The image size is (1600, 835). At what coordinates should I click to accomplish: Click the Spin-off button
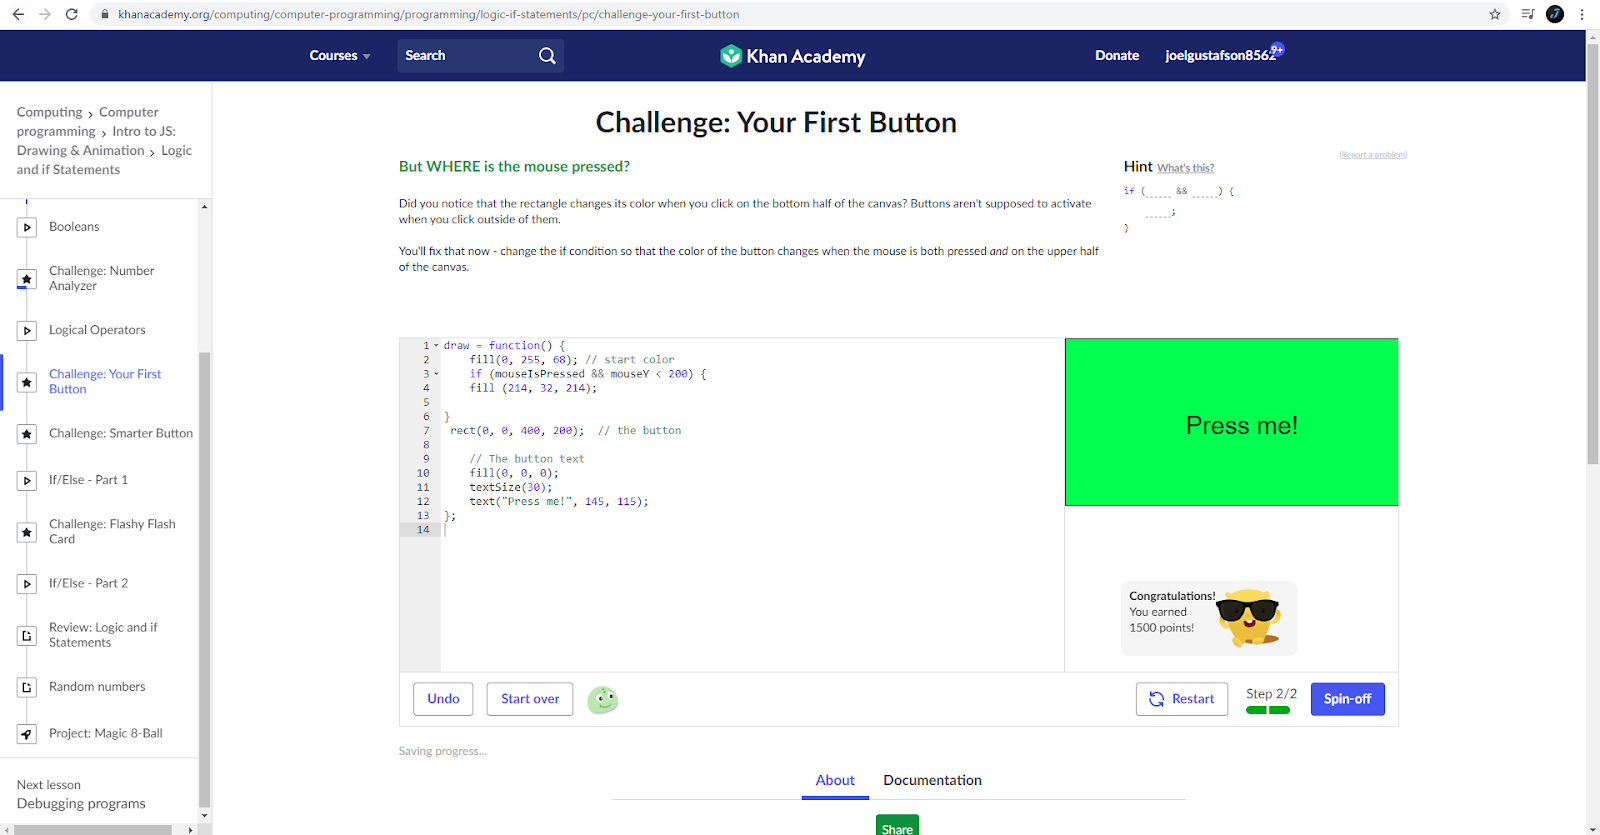click(x=1347, y=699)
